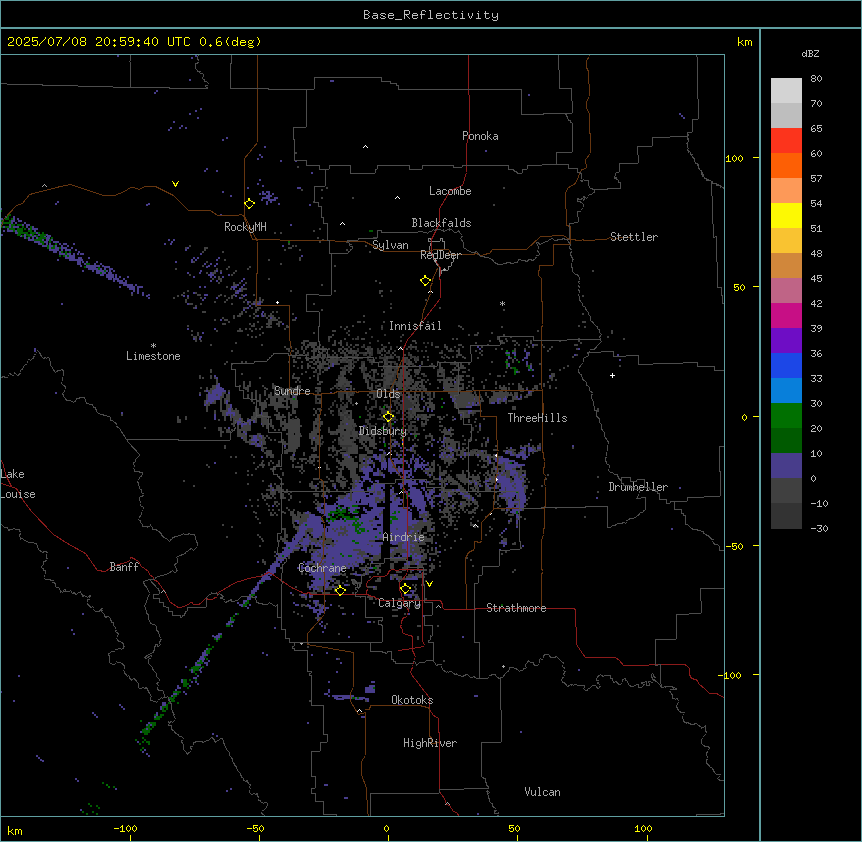
Task: Pick the yellow 51-54 dBZ legend swatch
Action: [x=786, y=216]
